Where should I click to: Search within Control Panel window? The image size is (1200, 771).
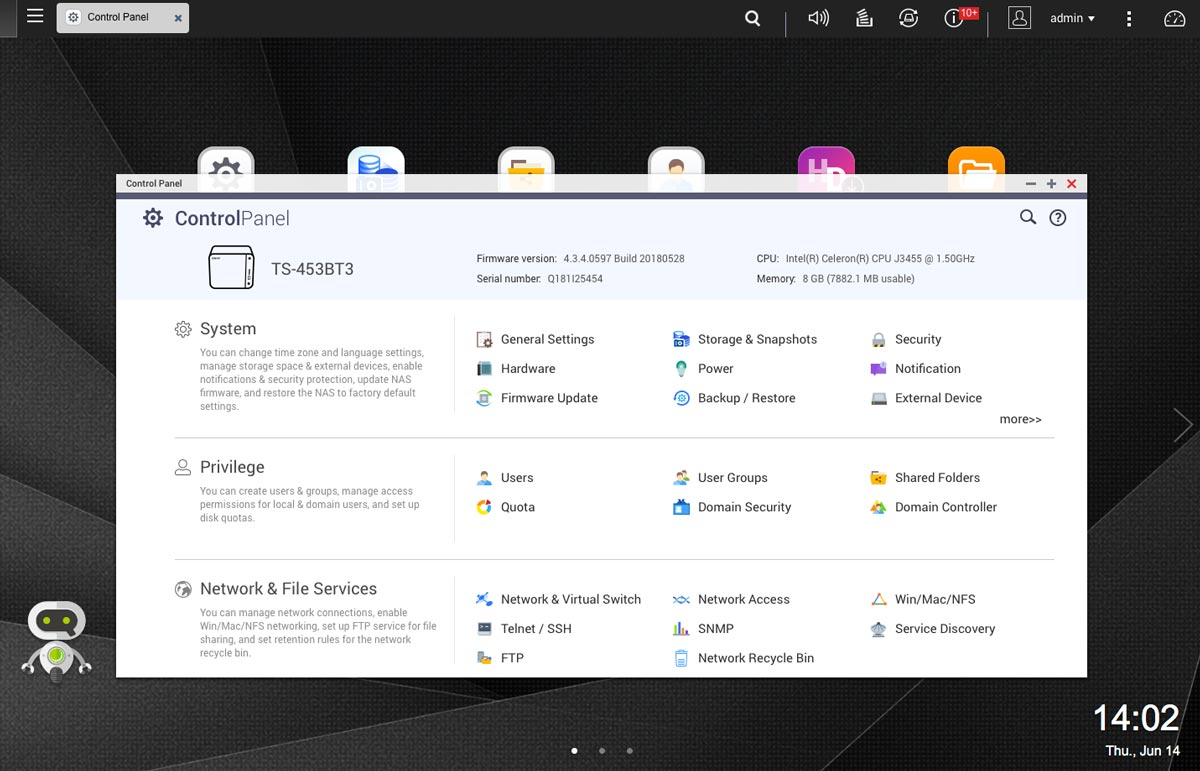click(x=1027, y=217)
